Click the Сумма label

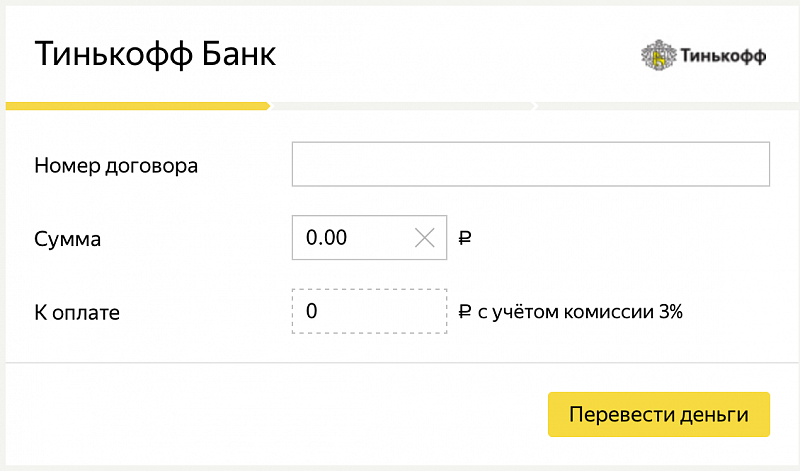(x=68, y=239)
